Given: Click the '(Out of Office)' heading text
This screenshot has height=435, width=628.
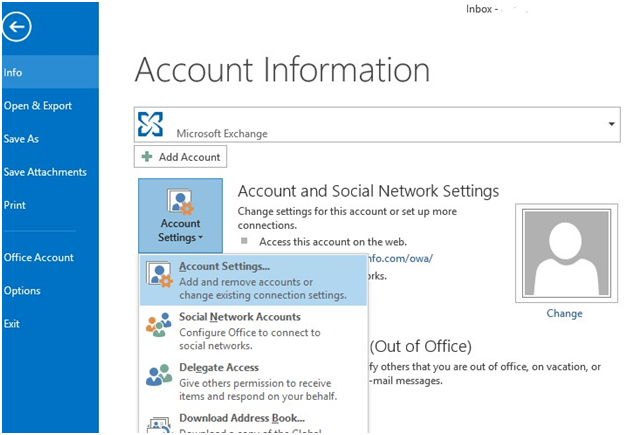Looking at the screenshot, I should click(421, 346).
